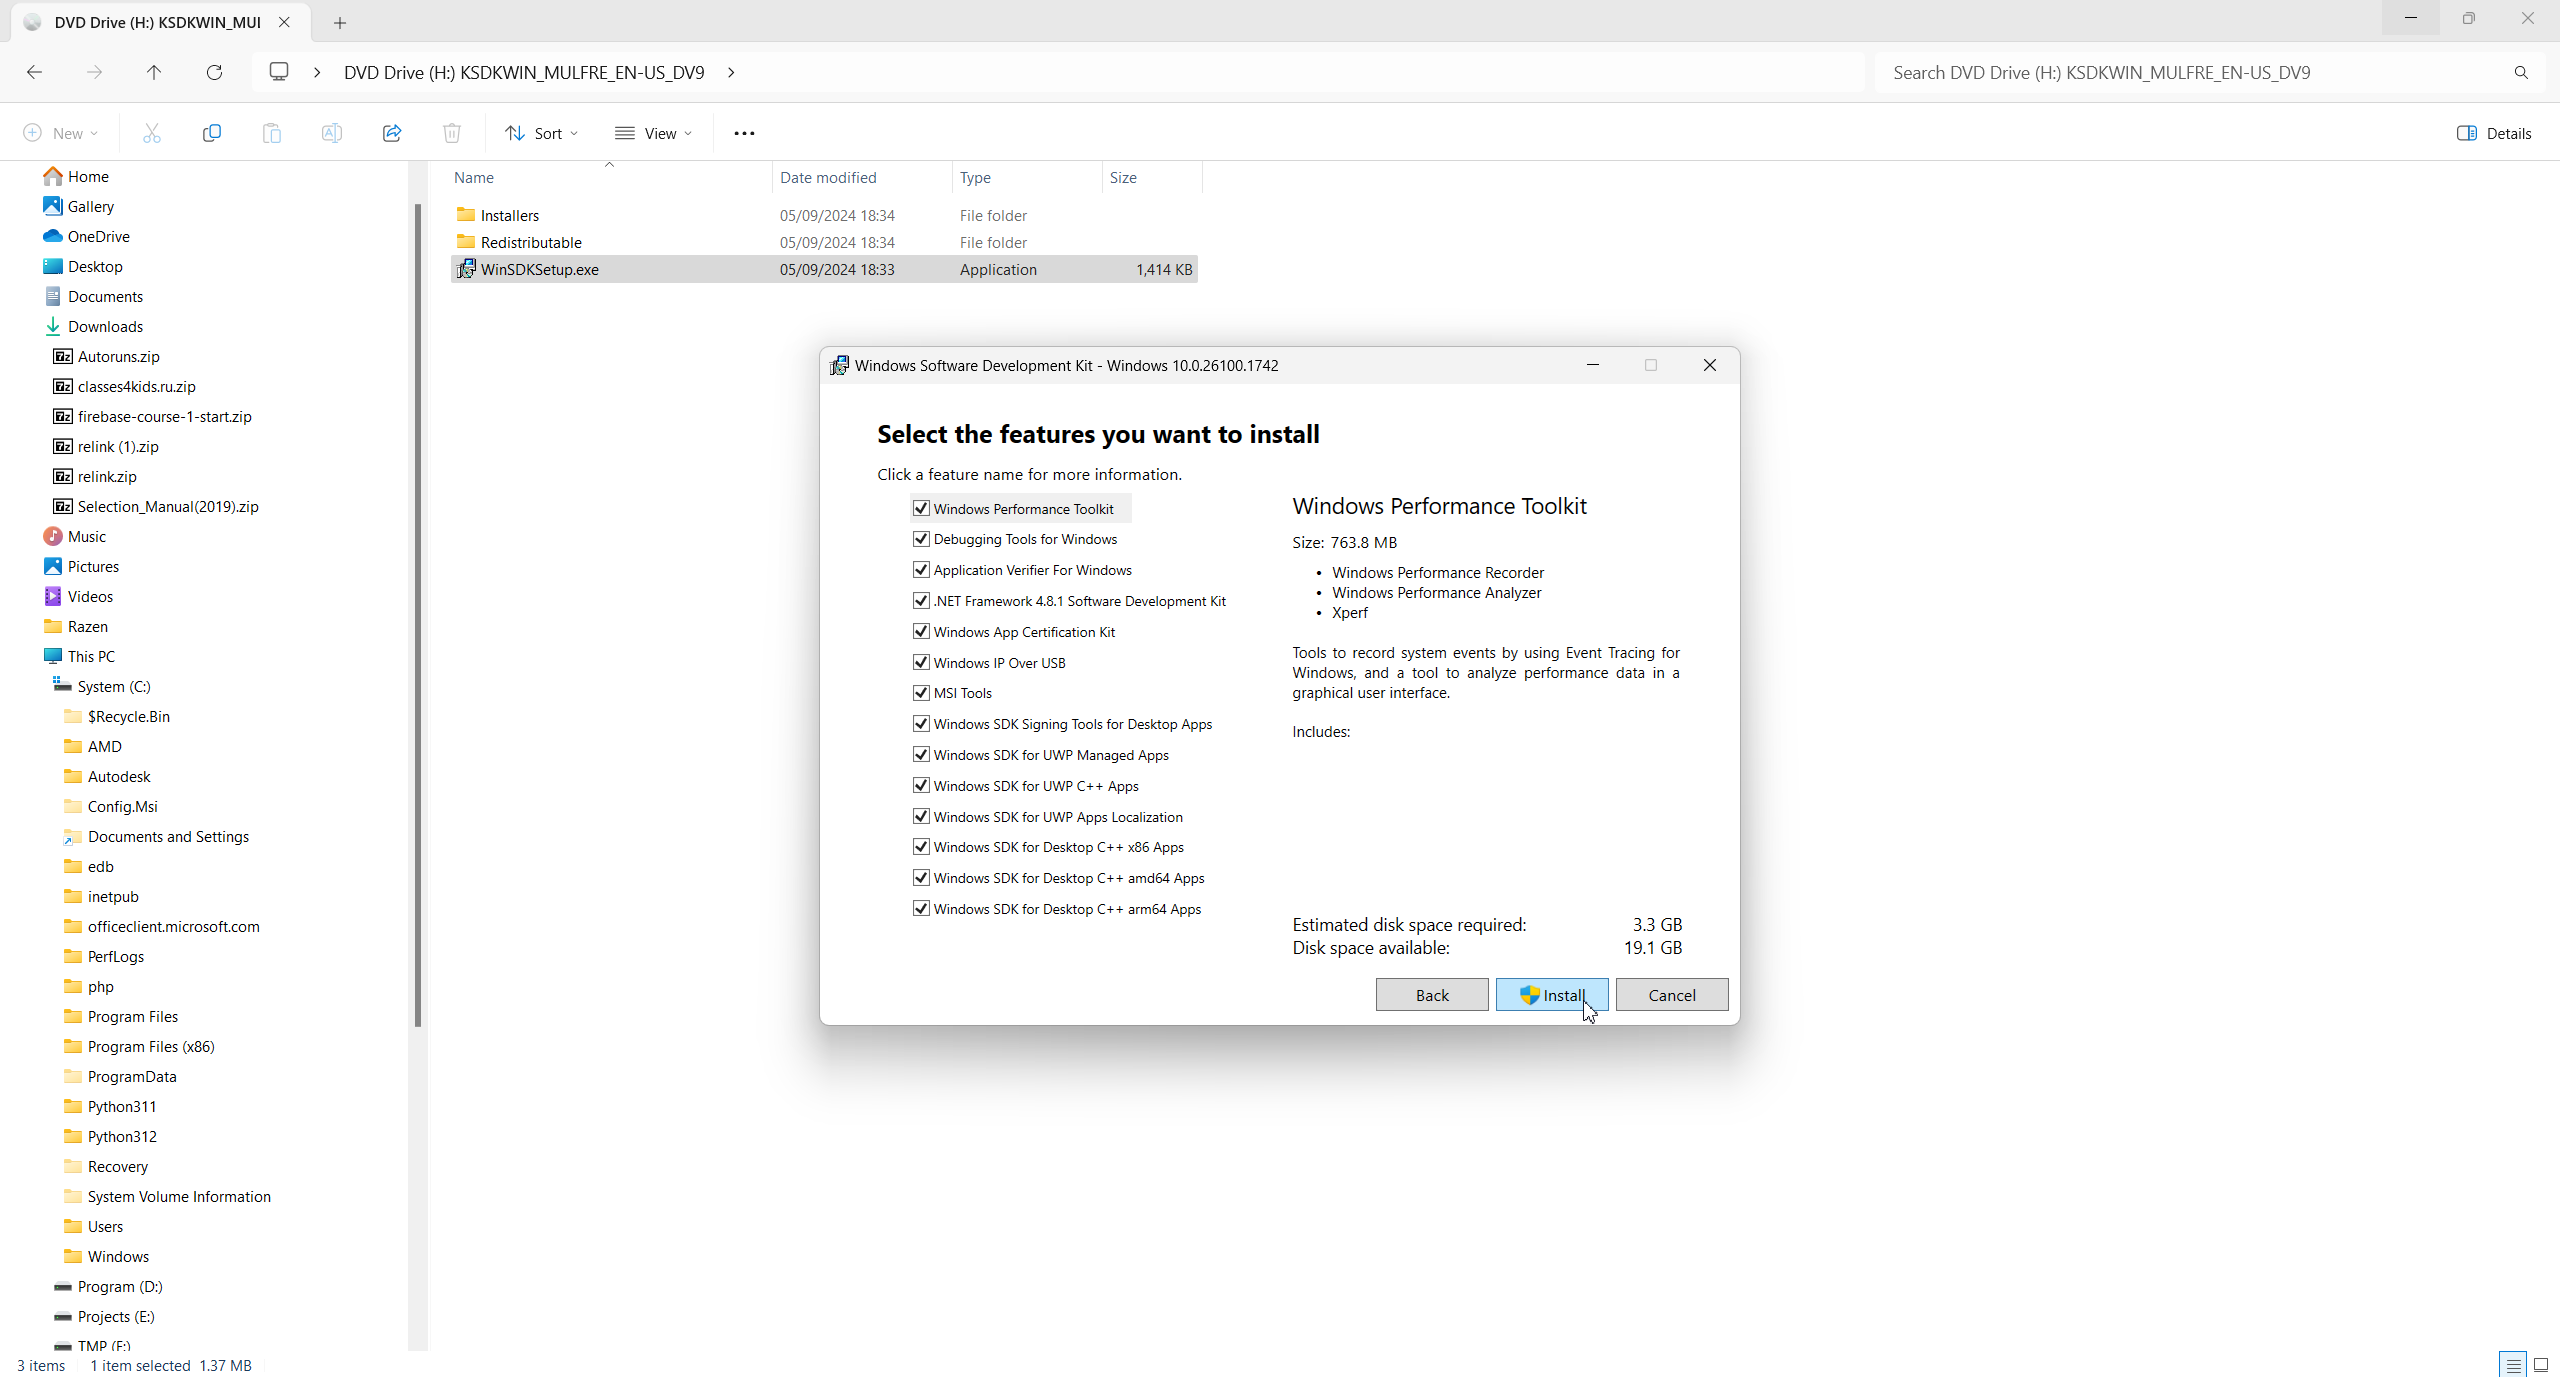Uncheck Windows IP Over USB feature

921,662
